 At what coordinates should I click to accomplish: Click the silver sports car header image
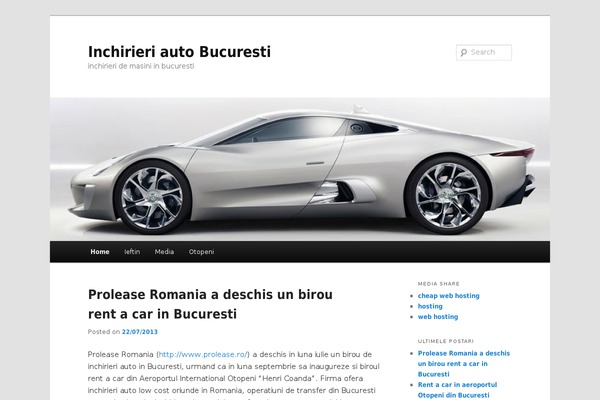[x=300, y=169]
